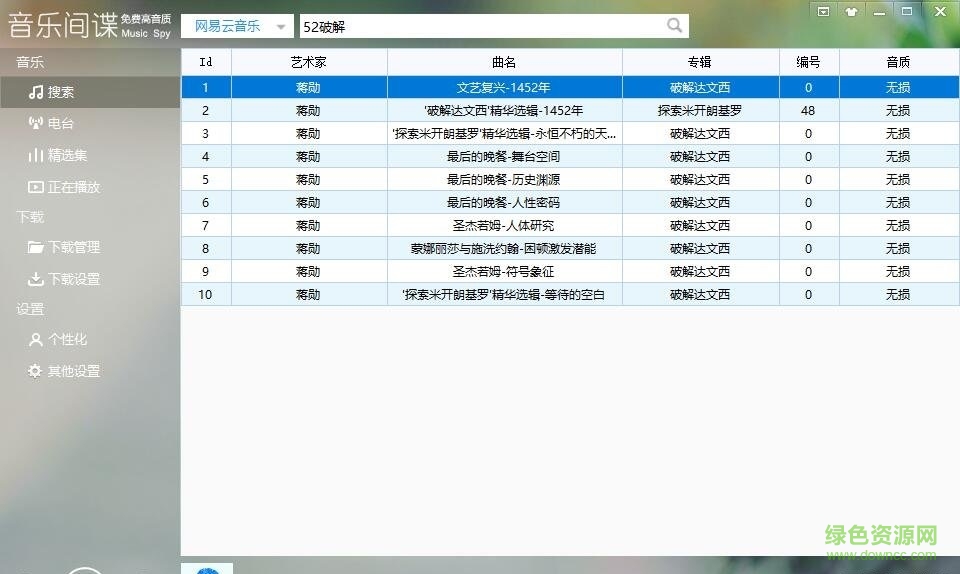Click the folder icon beside 下载管理
Image resolution: width=960 pixels, height=574 pixels.
pyautogui.click(x=36, y=247)
